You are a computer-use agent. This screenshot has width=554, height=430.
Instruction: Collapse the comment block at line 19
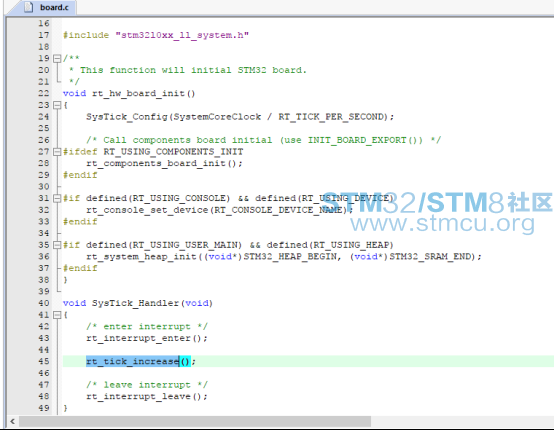57,58
